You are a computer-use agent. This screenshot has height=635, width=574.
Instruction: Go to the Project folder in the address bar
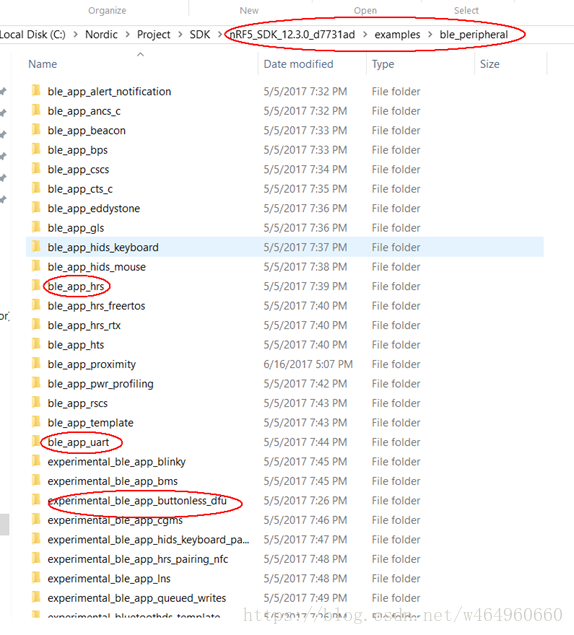pos(154,35)
